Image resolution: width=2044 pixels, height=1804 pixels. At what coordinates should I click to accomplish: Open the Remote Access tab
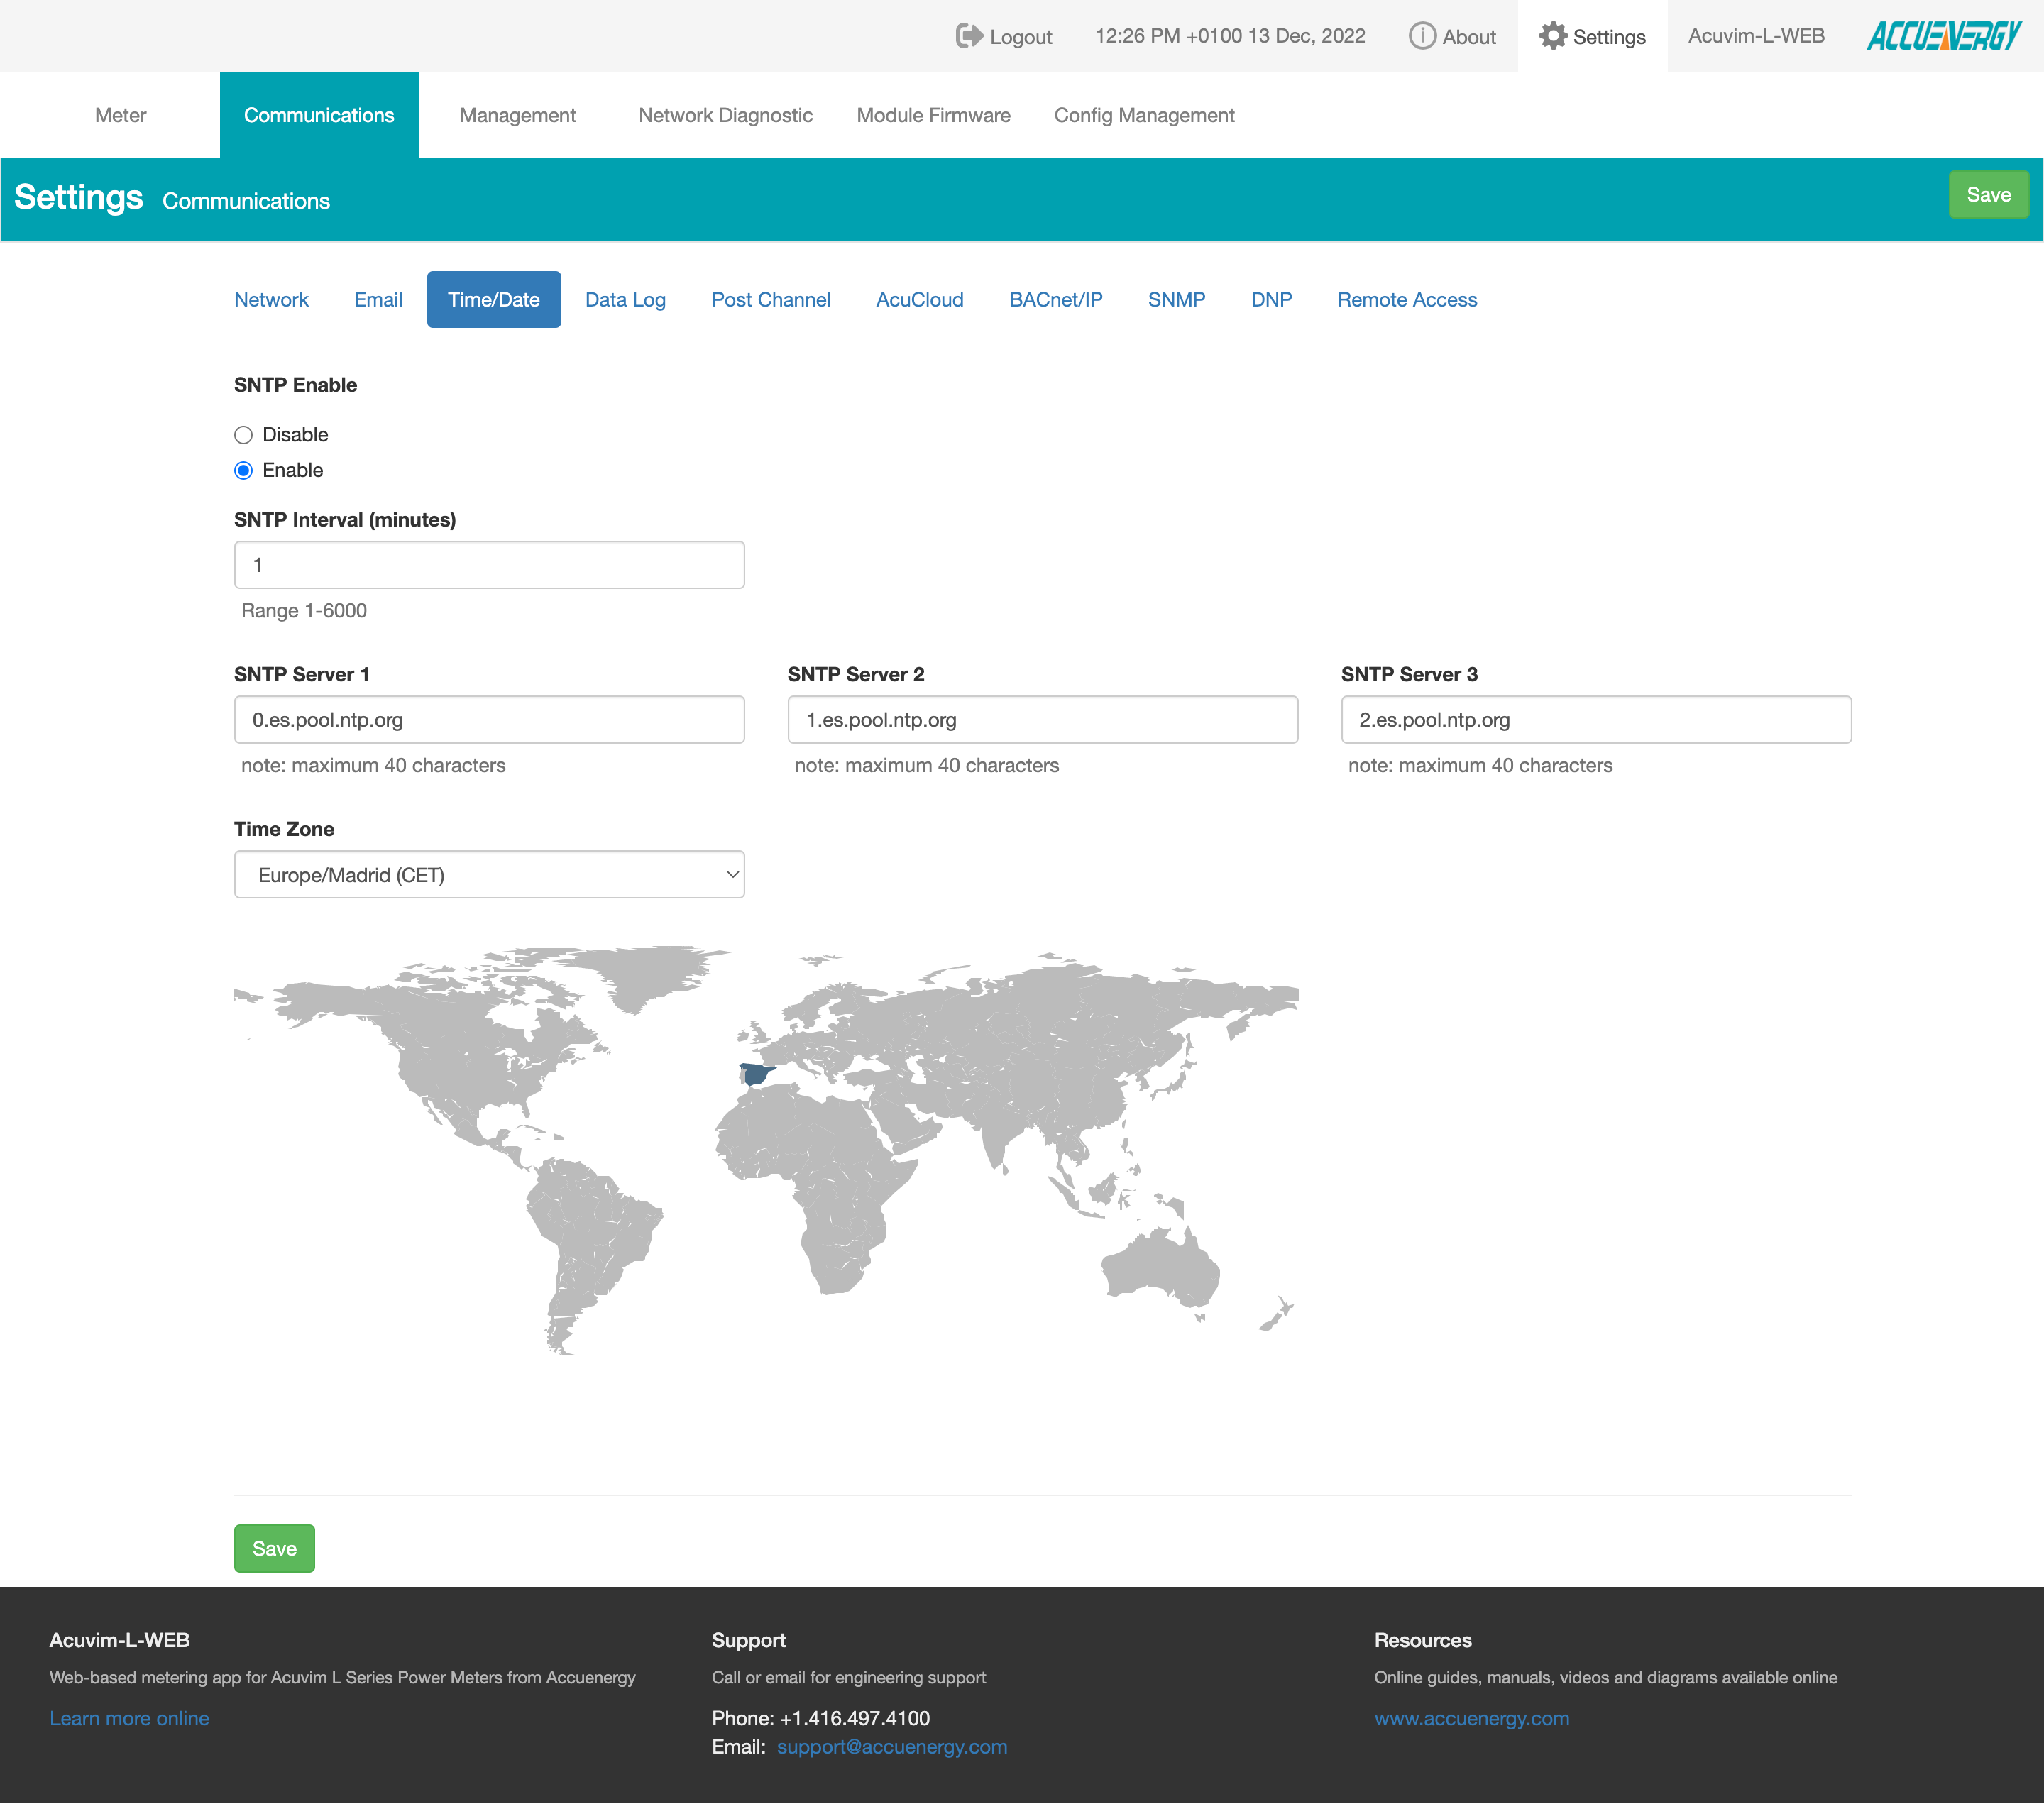tap(1407, 300)
